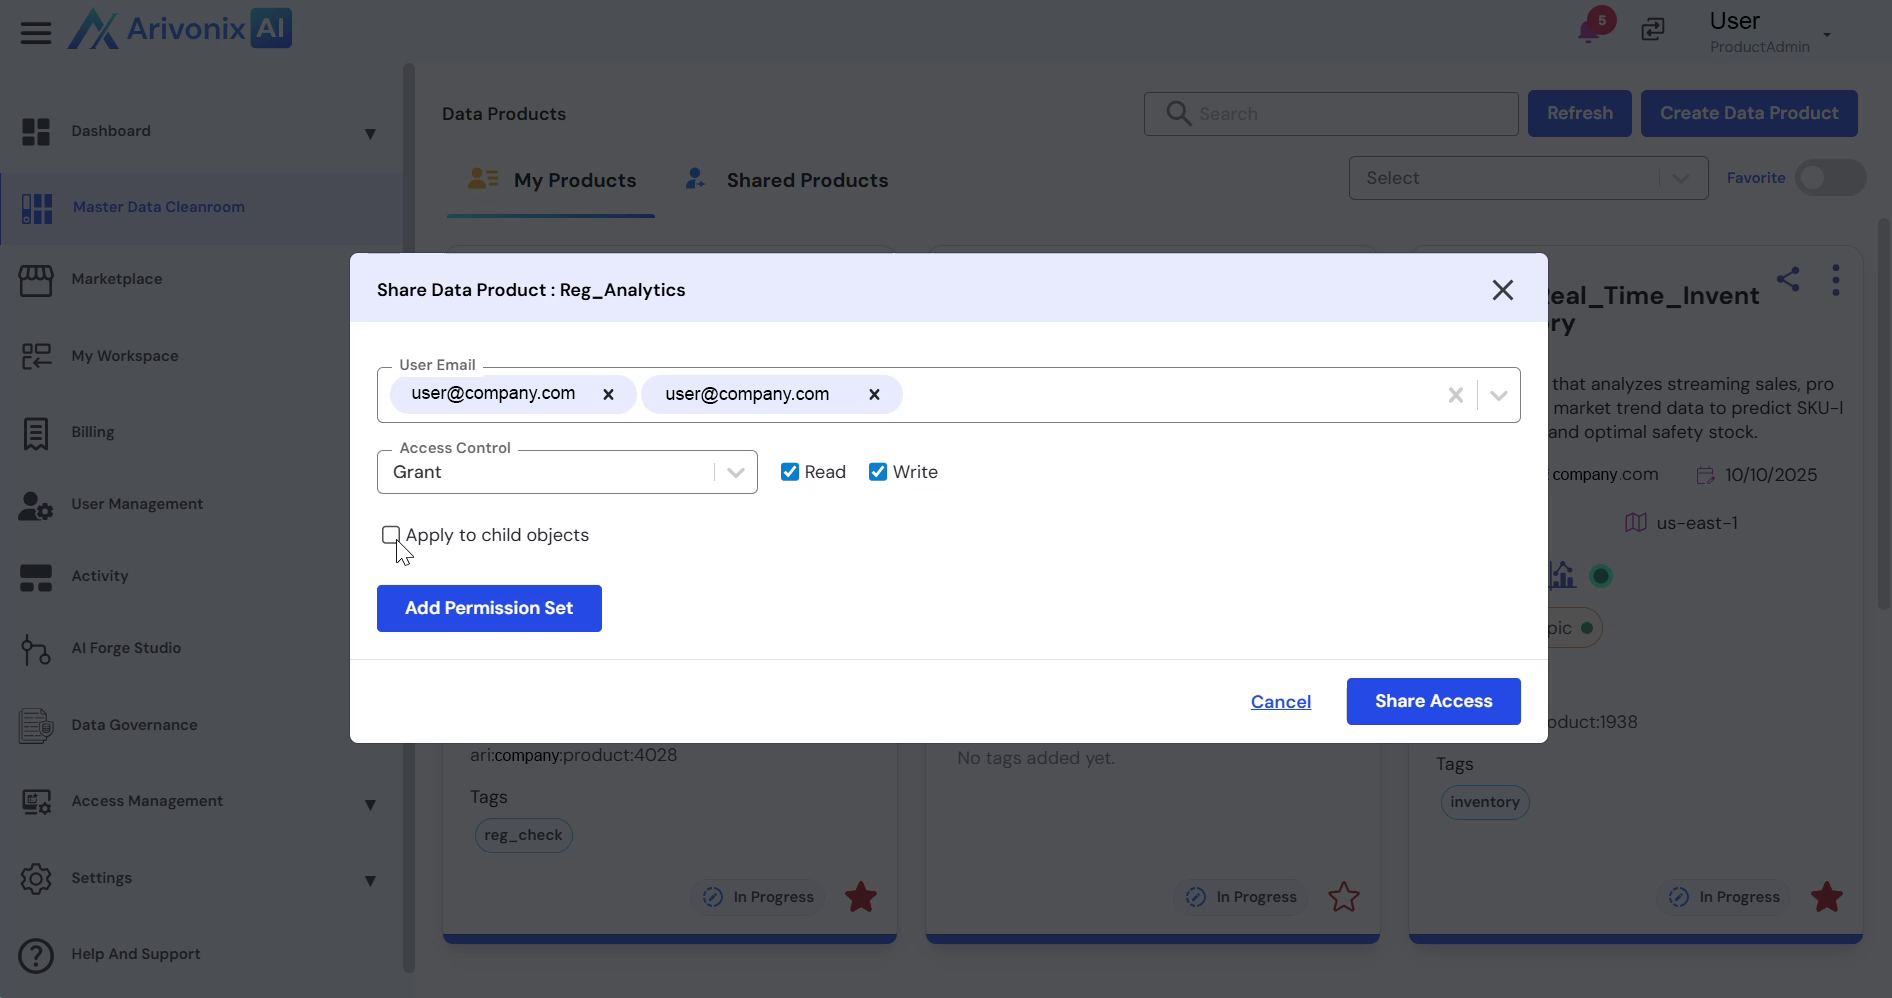
Task: Click the hamburger menu icon
Action: coord(36,32)
